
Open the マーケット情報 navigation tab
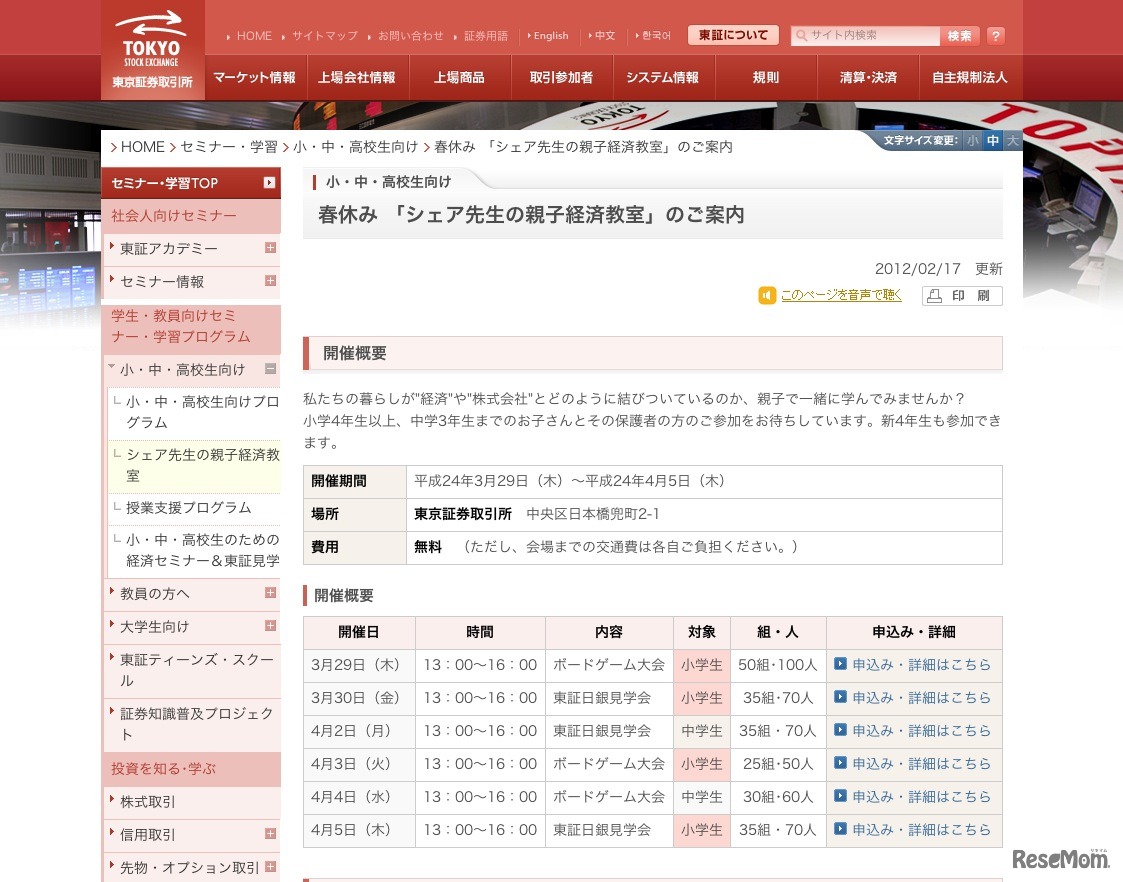point(251,77)
